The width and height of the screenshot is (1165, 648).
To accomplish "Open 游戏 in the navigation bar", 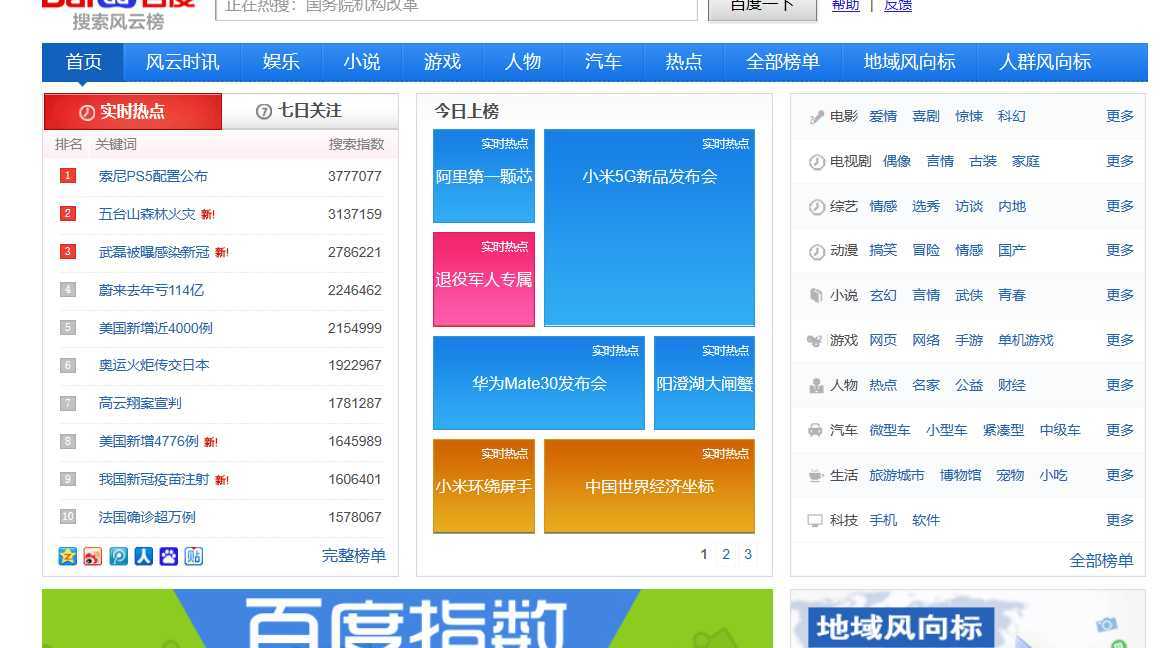I will (x=442, y=62).
